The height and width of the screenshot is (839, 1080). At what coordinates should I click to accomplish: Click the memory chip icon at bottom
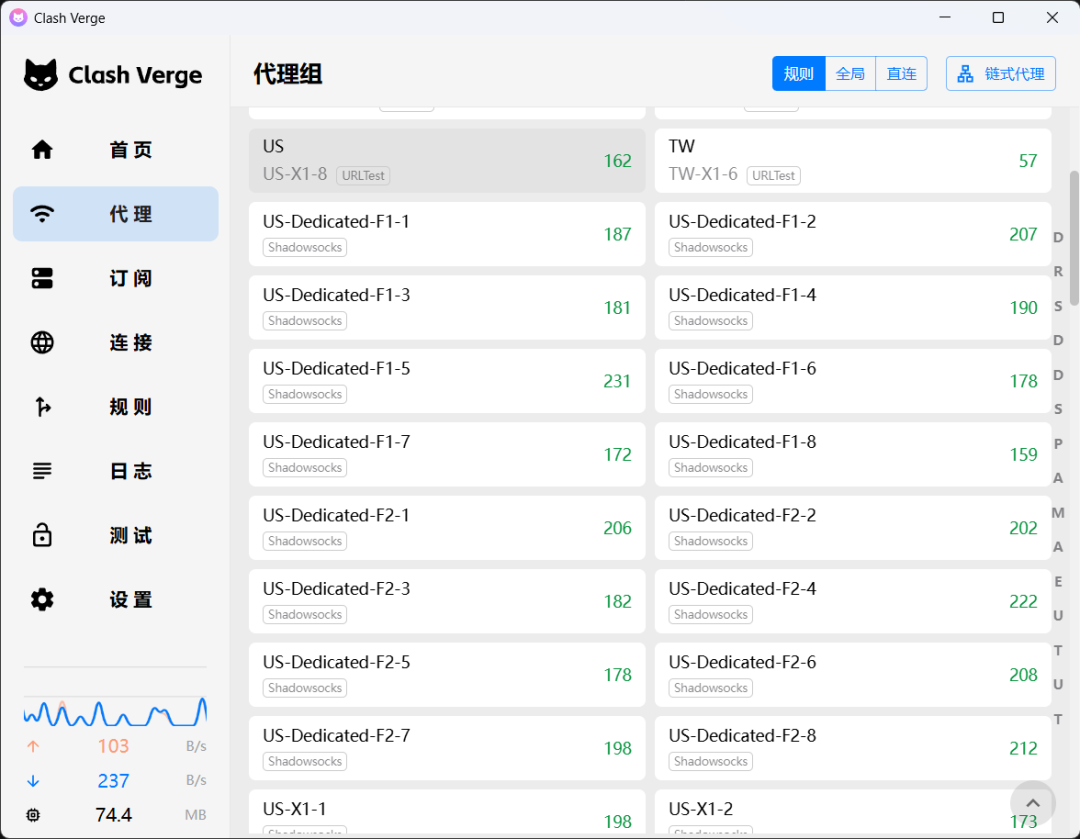pos(33,815)
